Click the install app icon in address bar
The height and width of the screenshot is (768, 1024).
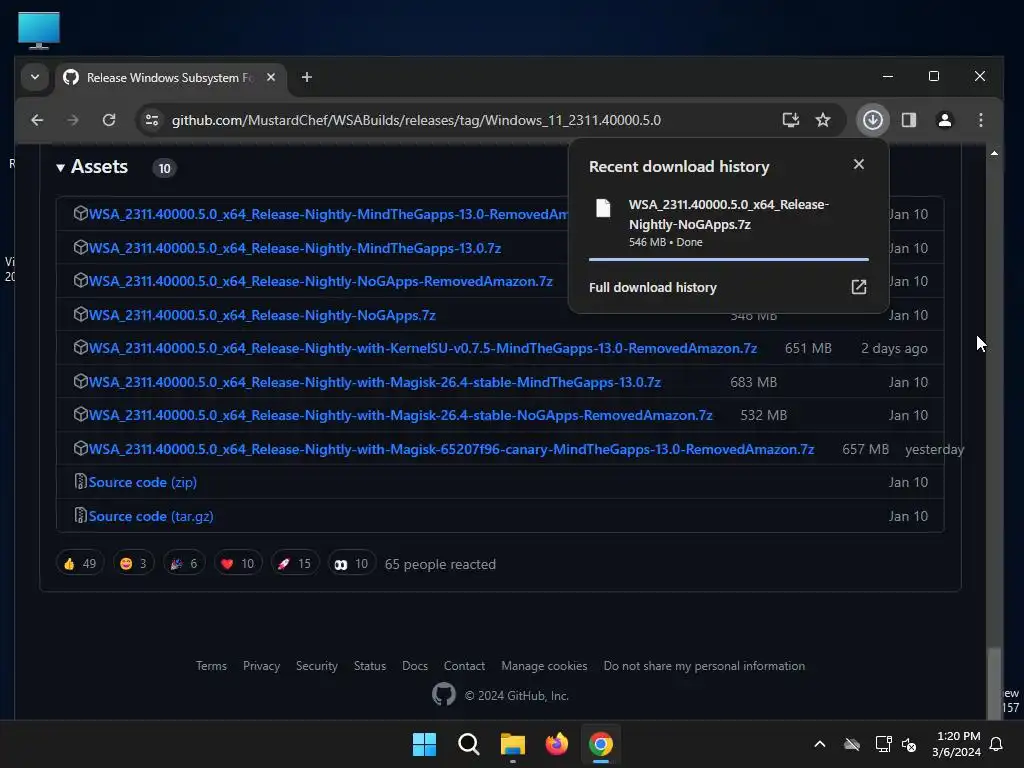790,120
